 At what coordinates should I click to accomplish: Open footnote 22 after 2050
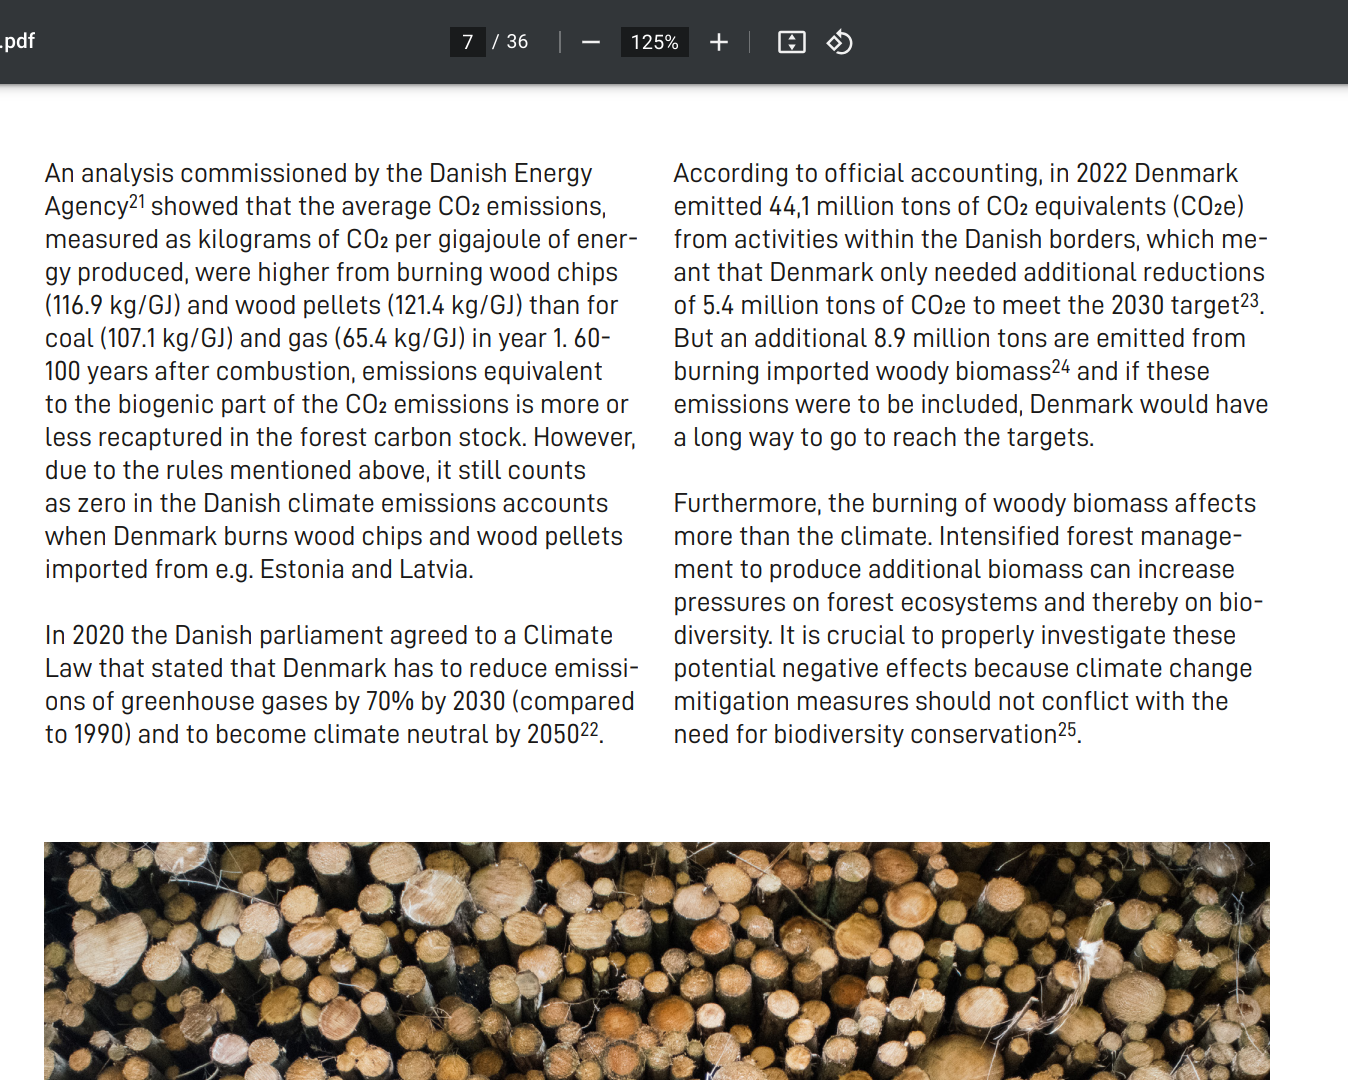click(x=590, y=729)
